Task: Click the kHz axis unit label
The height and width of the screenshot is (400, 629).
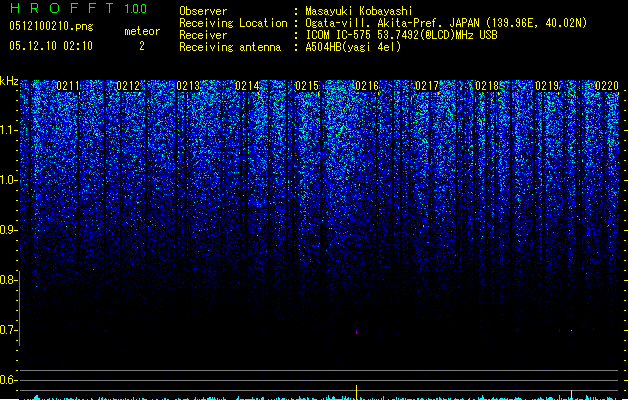Action: point(9,81)
